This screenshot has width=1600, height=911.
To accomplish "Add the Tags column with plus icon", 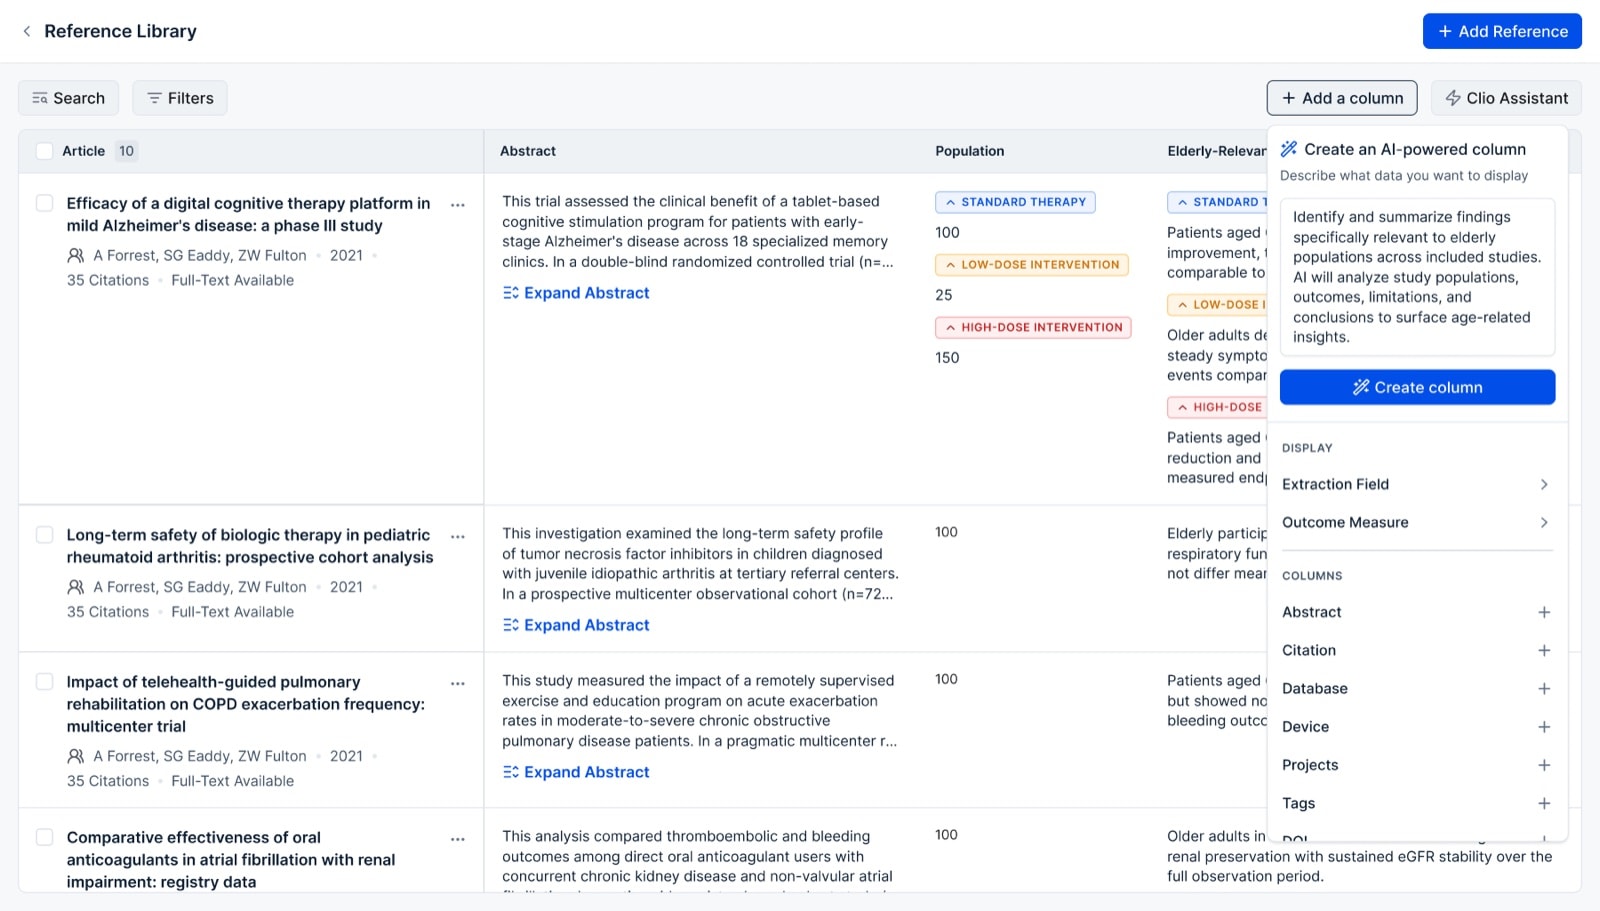I will [1544, 803].
